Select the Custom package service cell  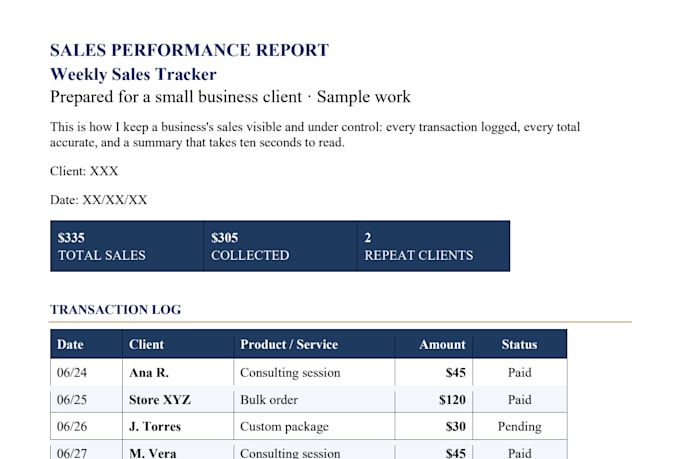click(x=314, y=426)
